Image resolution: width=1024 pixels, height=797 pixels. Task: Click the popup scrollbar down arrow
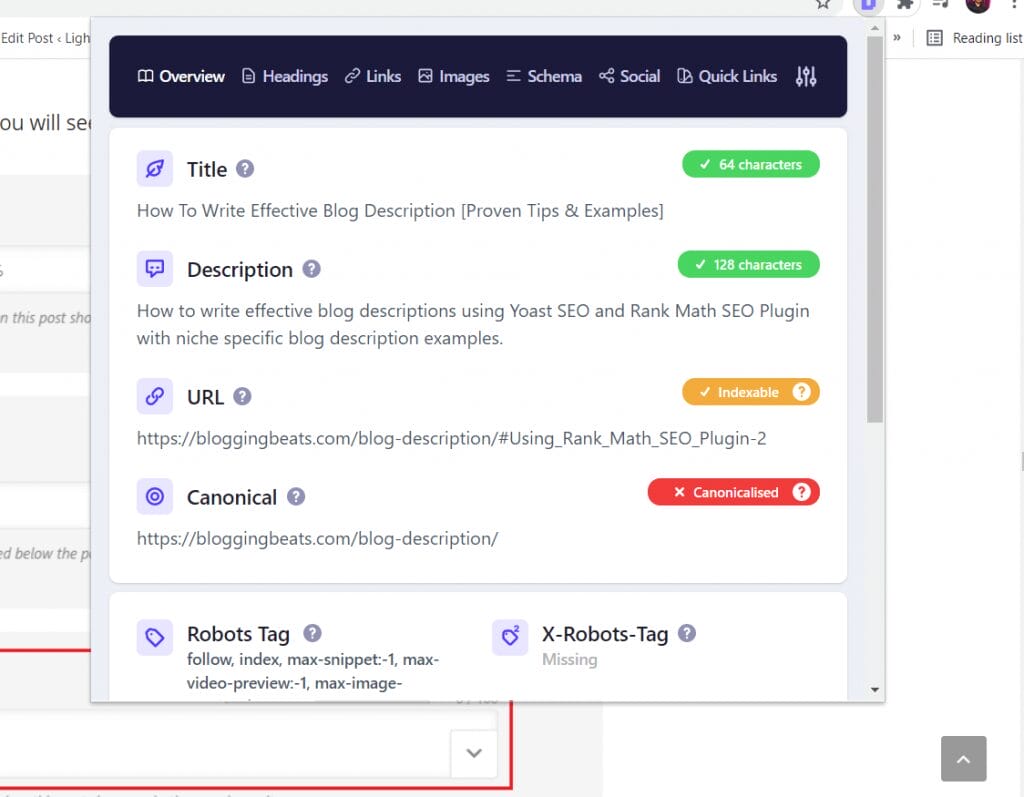(x=875, y=689)
